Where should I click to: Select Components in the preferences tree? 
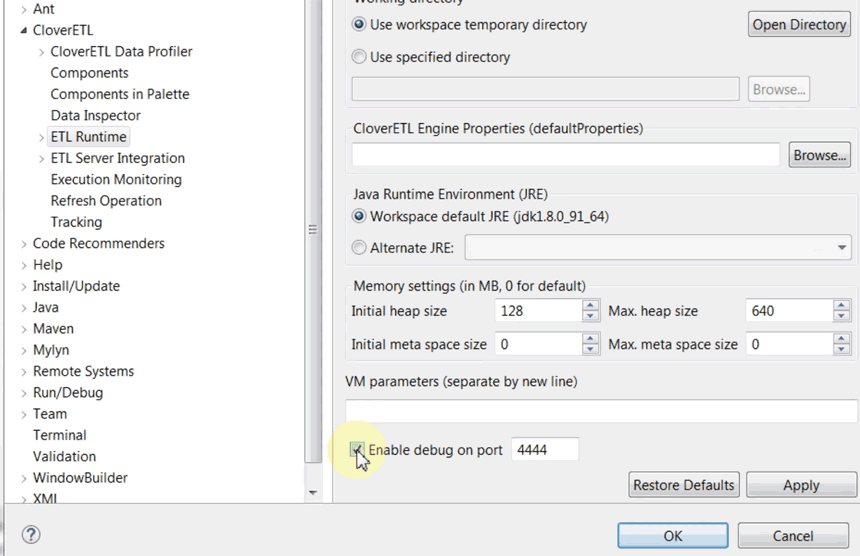coord(89,73)
